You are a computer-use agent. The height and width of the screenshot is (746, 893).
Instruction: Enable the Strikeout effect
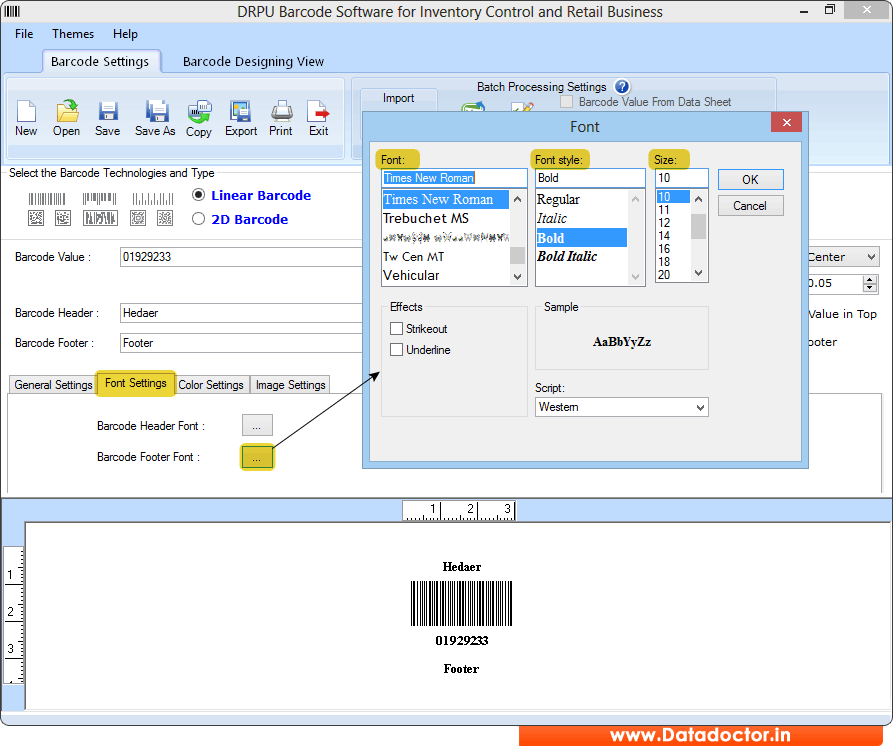[x=396, y=328]
